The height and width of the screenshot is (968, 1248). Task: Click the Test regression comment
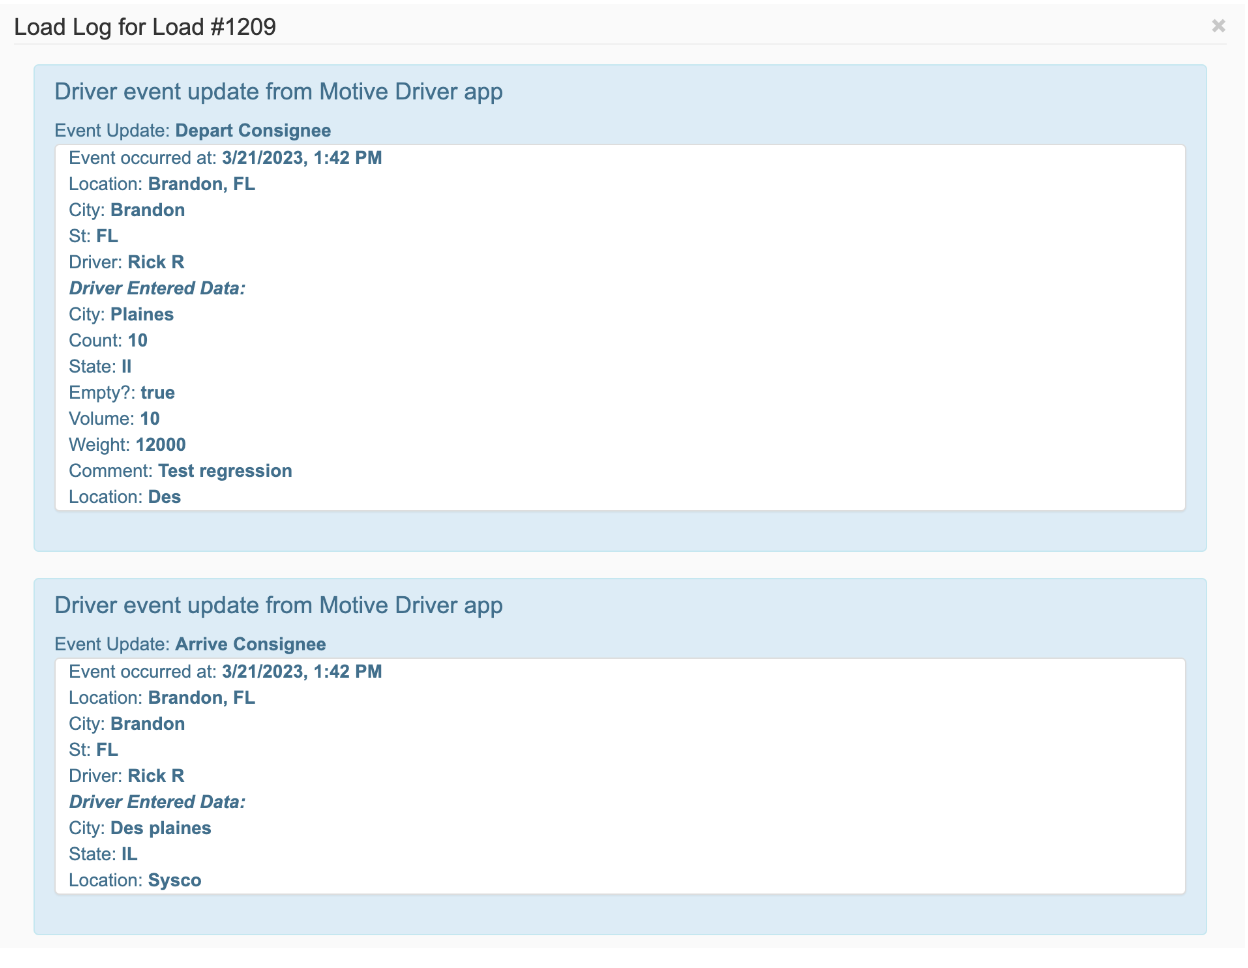pos(225,470)
